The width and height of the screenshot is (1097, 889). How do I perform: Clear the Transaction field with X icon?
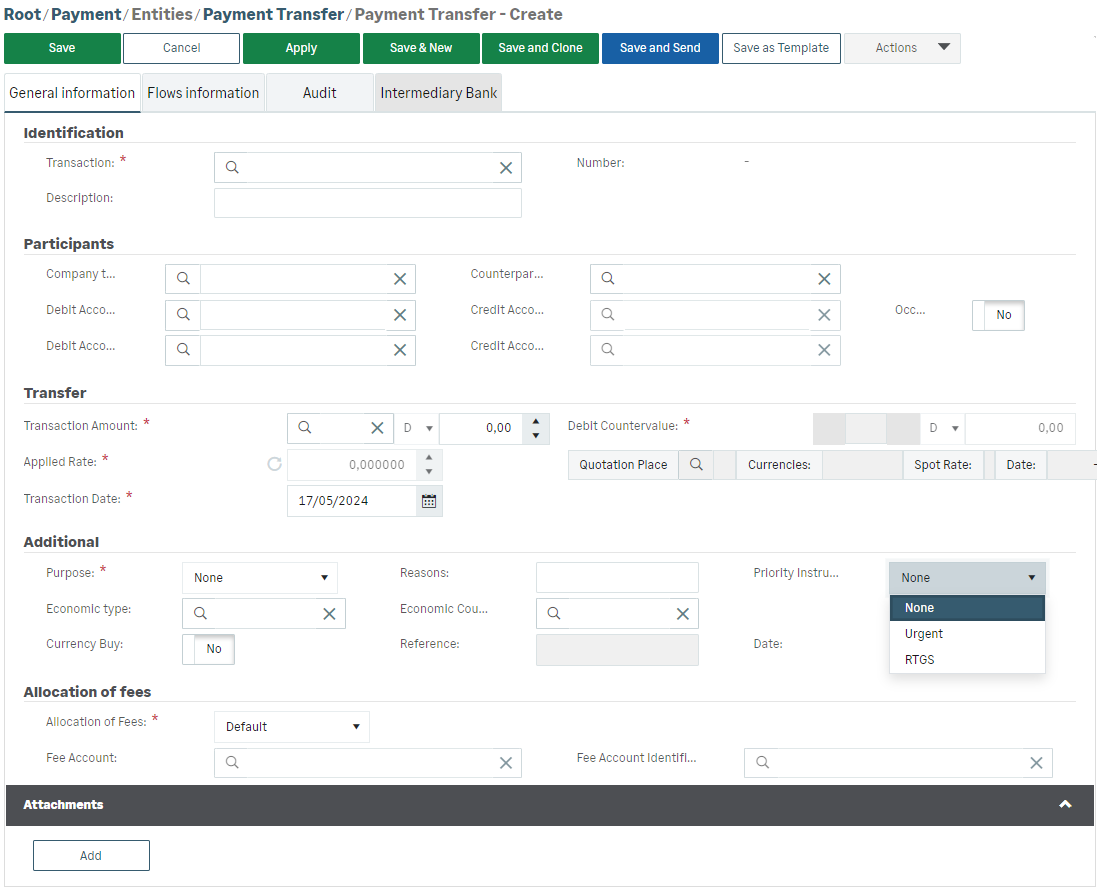coord(506,168)
